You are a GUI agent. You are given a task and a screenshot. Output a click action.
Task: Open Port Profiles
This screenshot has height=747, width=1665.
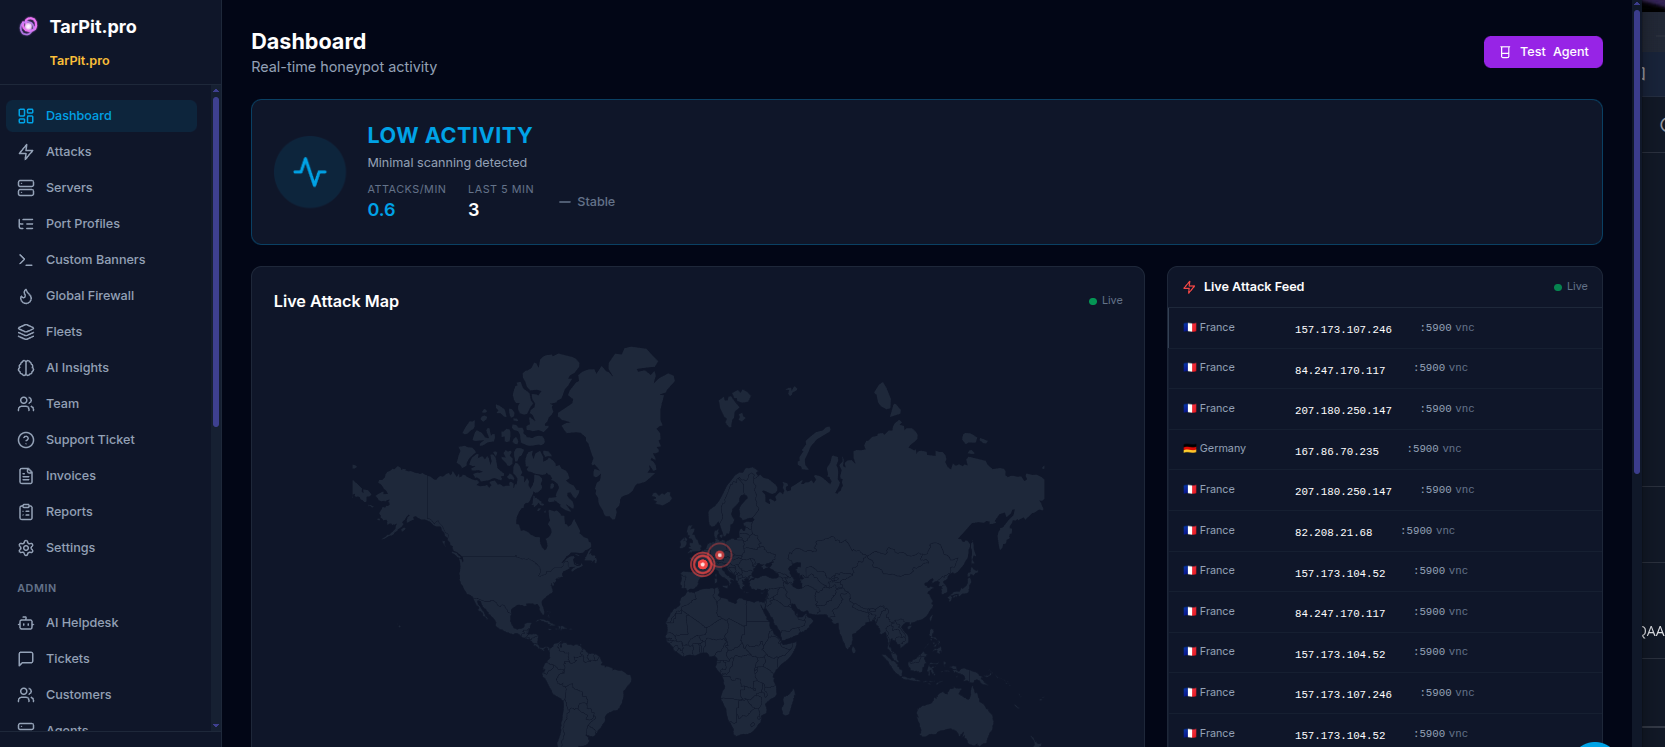click(101, 224)
